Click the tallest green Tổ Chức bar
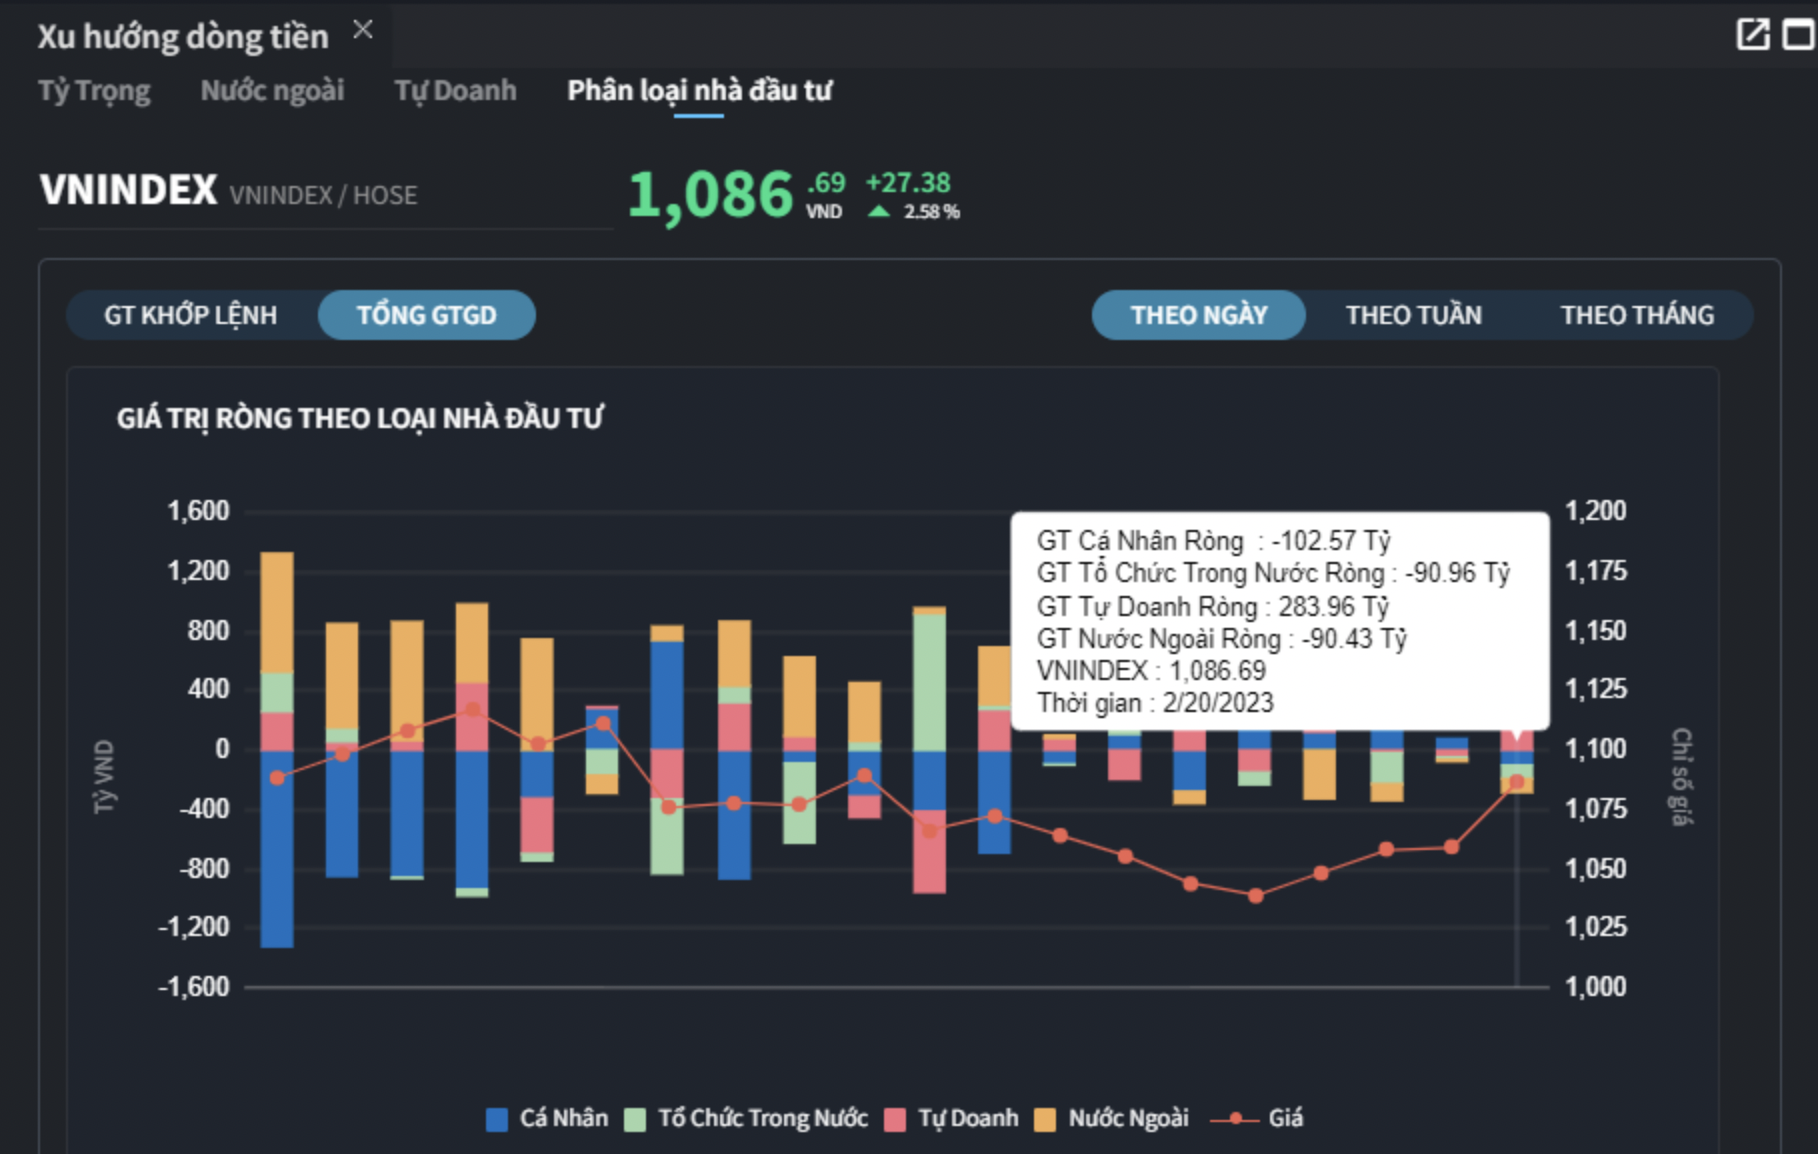Image resolution: width=1818 pixels, height=1154 pixels. (929, 682)
